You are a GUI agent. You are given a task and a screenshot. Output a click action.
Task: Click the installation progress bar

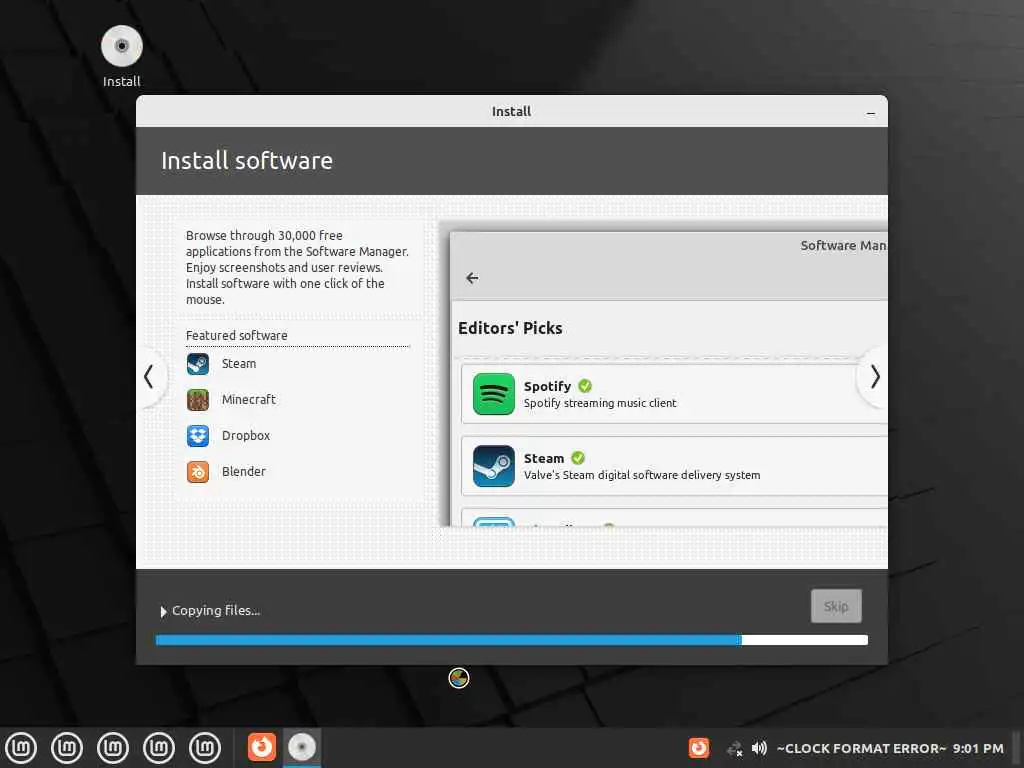coord(512,640)
